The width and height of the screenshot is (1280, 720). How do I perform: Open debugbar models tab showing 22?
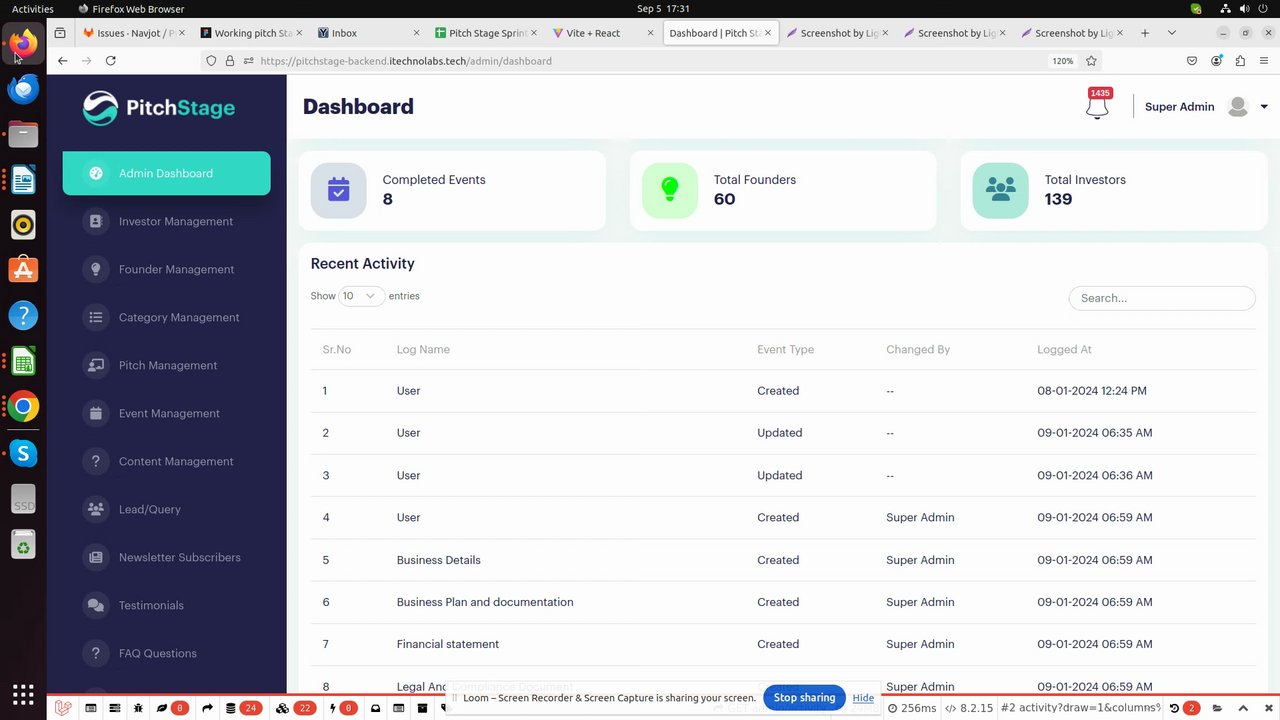click(295, 708)
